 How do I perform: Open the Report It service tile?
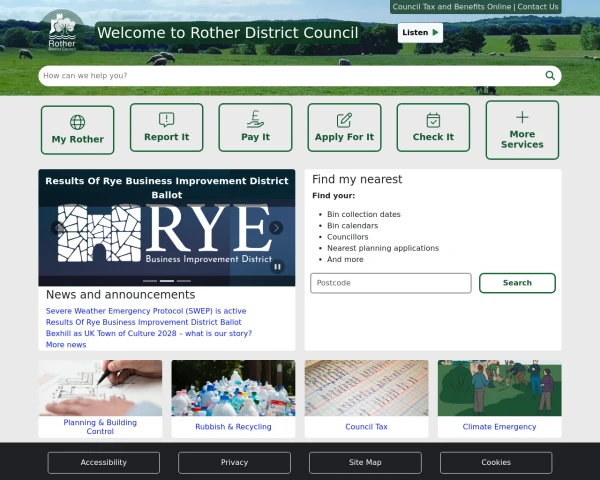[x=166, y=128]
